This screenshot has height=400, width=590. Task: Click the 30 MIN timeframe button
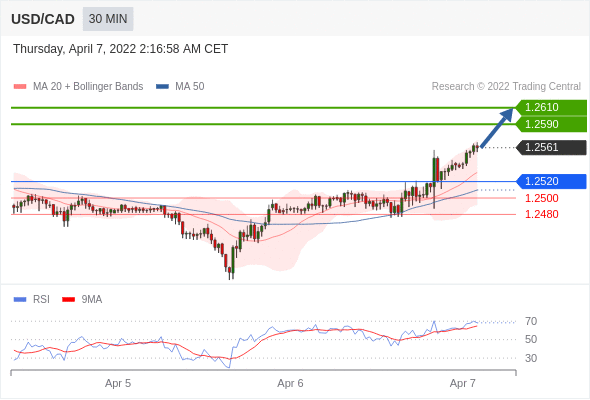click(108, 19)
